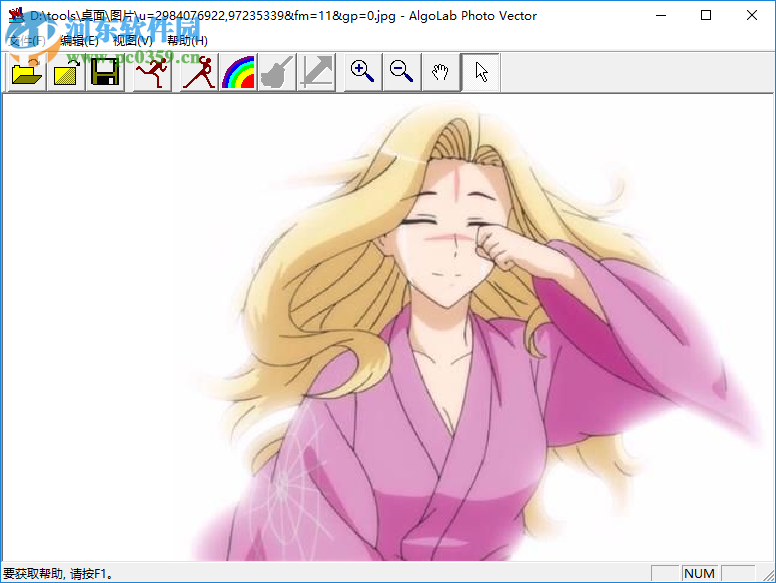Image resolution: width=776 pixels, height=583 pixels.
Task: Select the zoom out magnifier tool
Action: 402,72
